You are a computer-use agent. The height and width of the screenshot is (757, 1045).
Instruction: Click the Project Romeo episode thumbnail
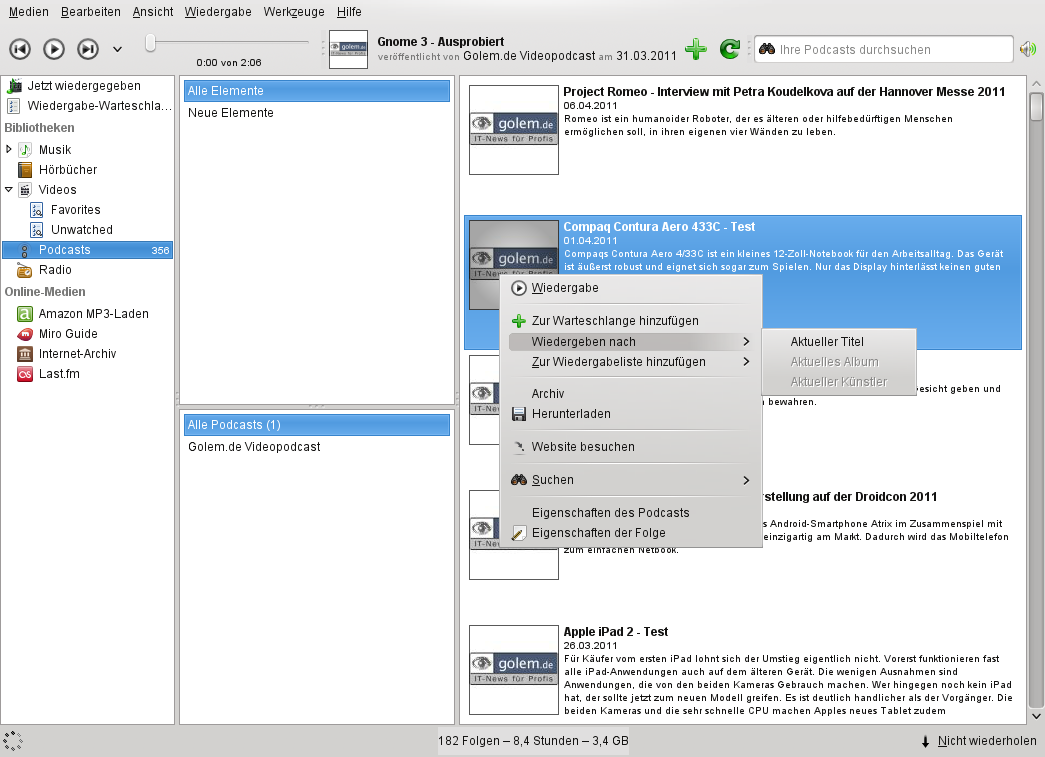(x=514, y=130)
